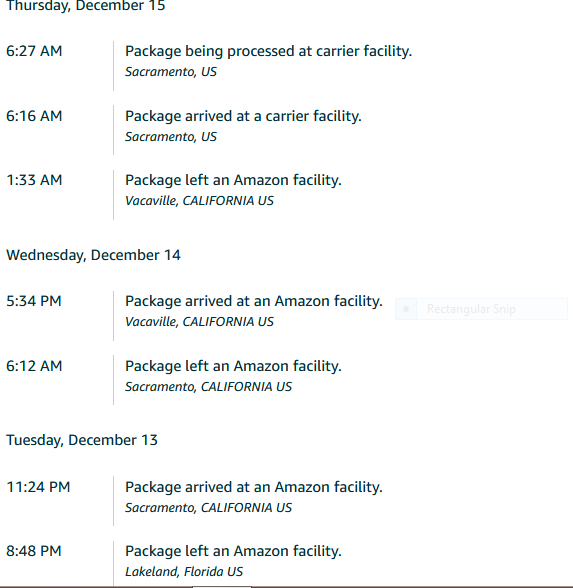Click the 6:16 AM timestamp
The width and height of the screenshot is (573, 588).
click(34, 116)
